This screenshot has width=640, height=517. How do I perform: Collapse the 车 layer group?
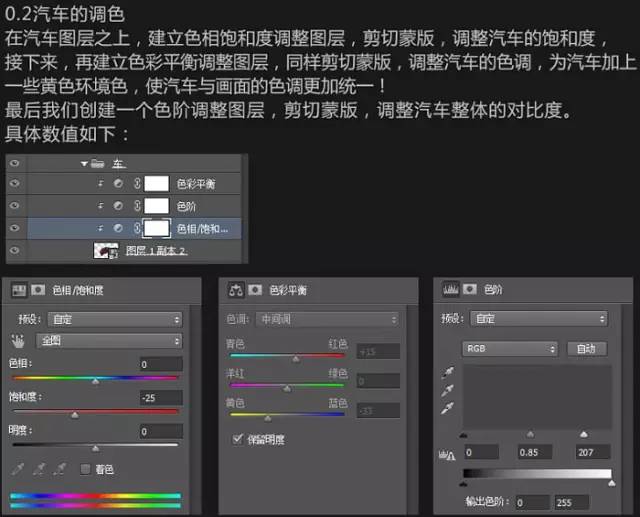point(85,163)
